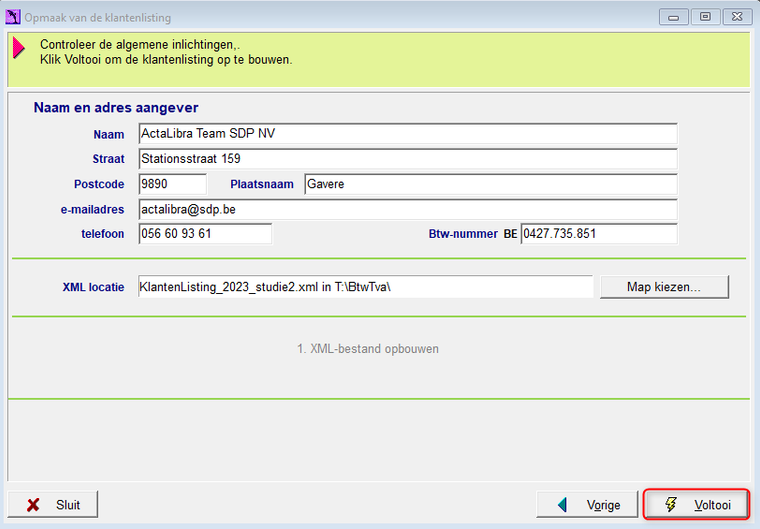The image size is (760, 529).
Task: Click the 'Controleer de algemene inlichtingen' instruction line
Action: point(140,45)
